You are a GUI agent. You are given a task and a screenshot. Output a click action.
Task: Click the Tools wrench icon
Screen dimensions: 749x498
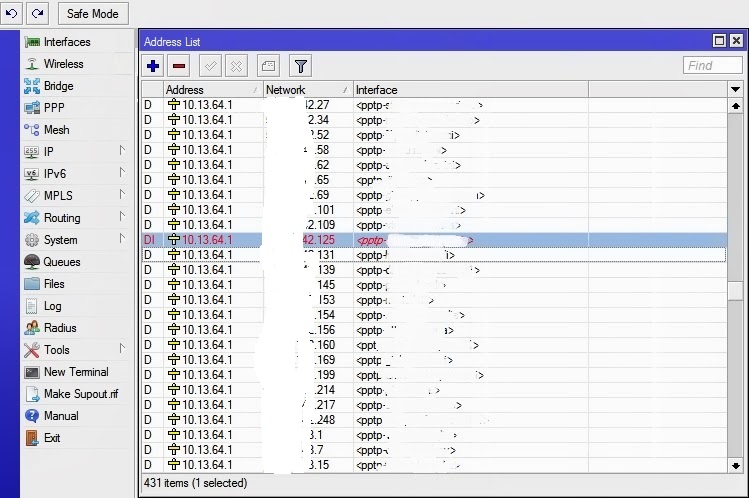coord(32,350)
